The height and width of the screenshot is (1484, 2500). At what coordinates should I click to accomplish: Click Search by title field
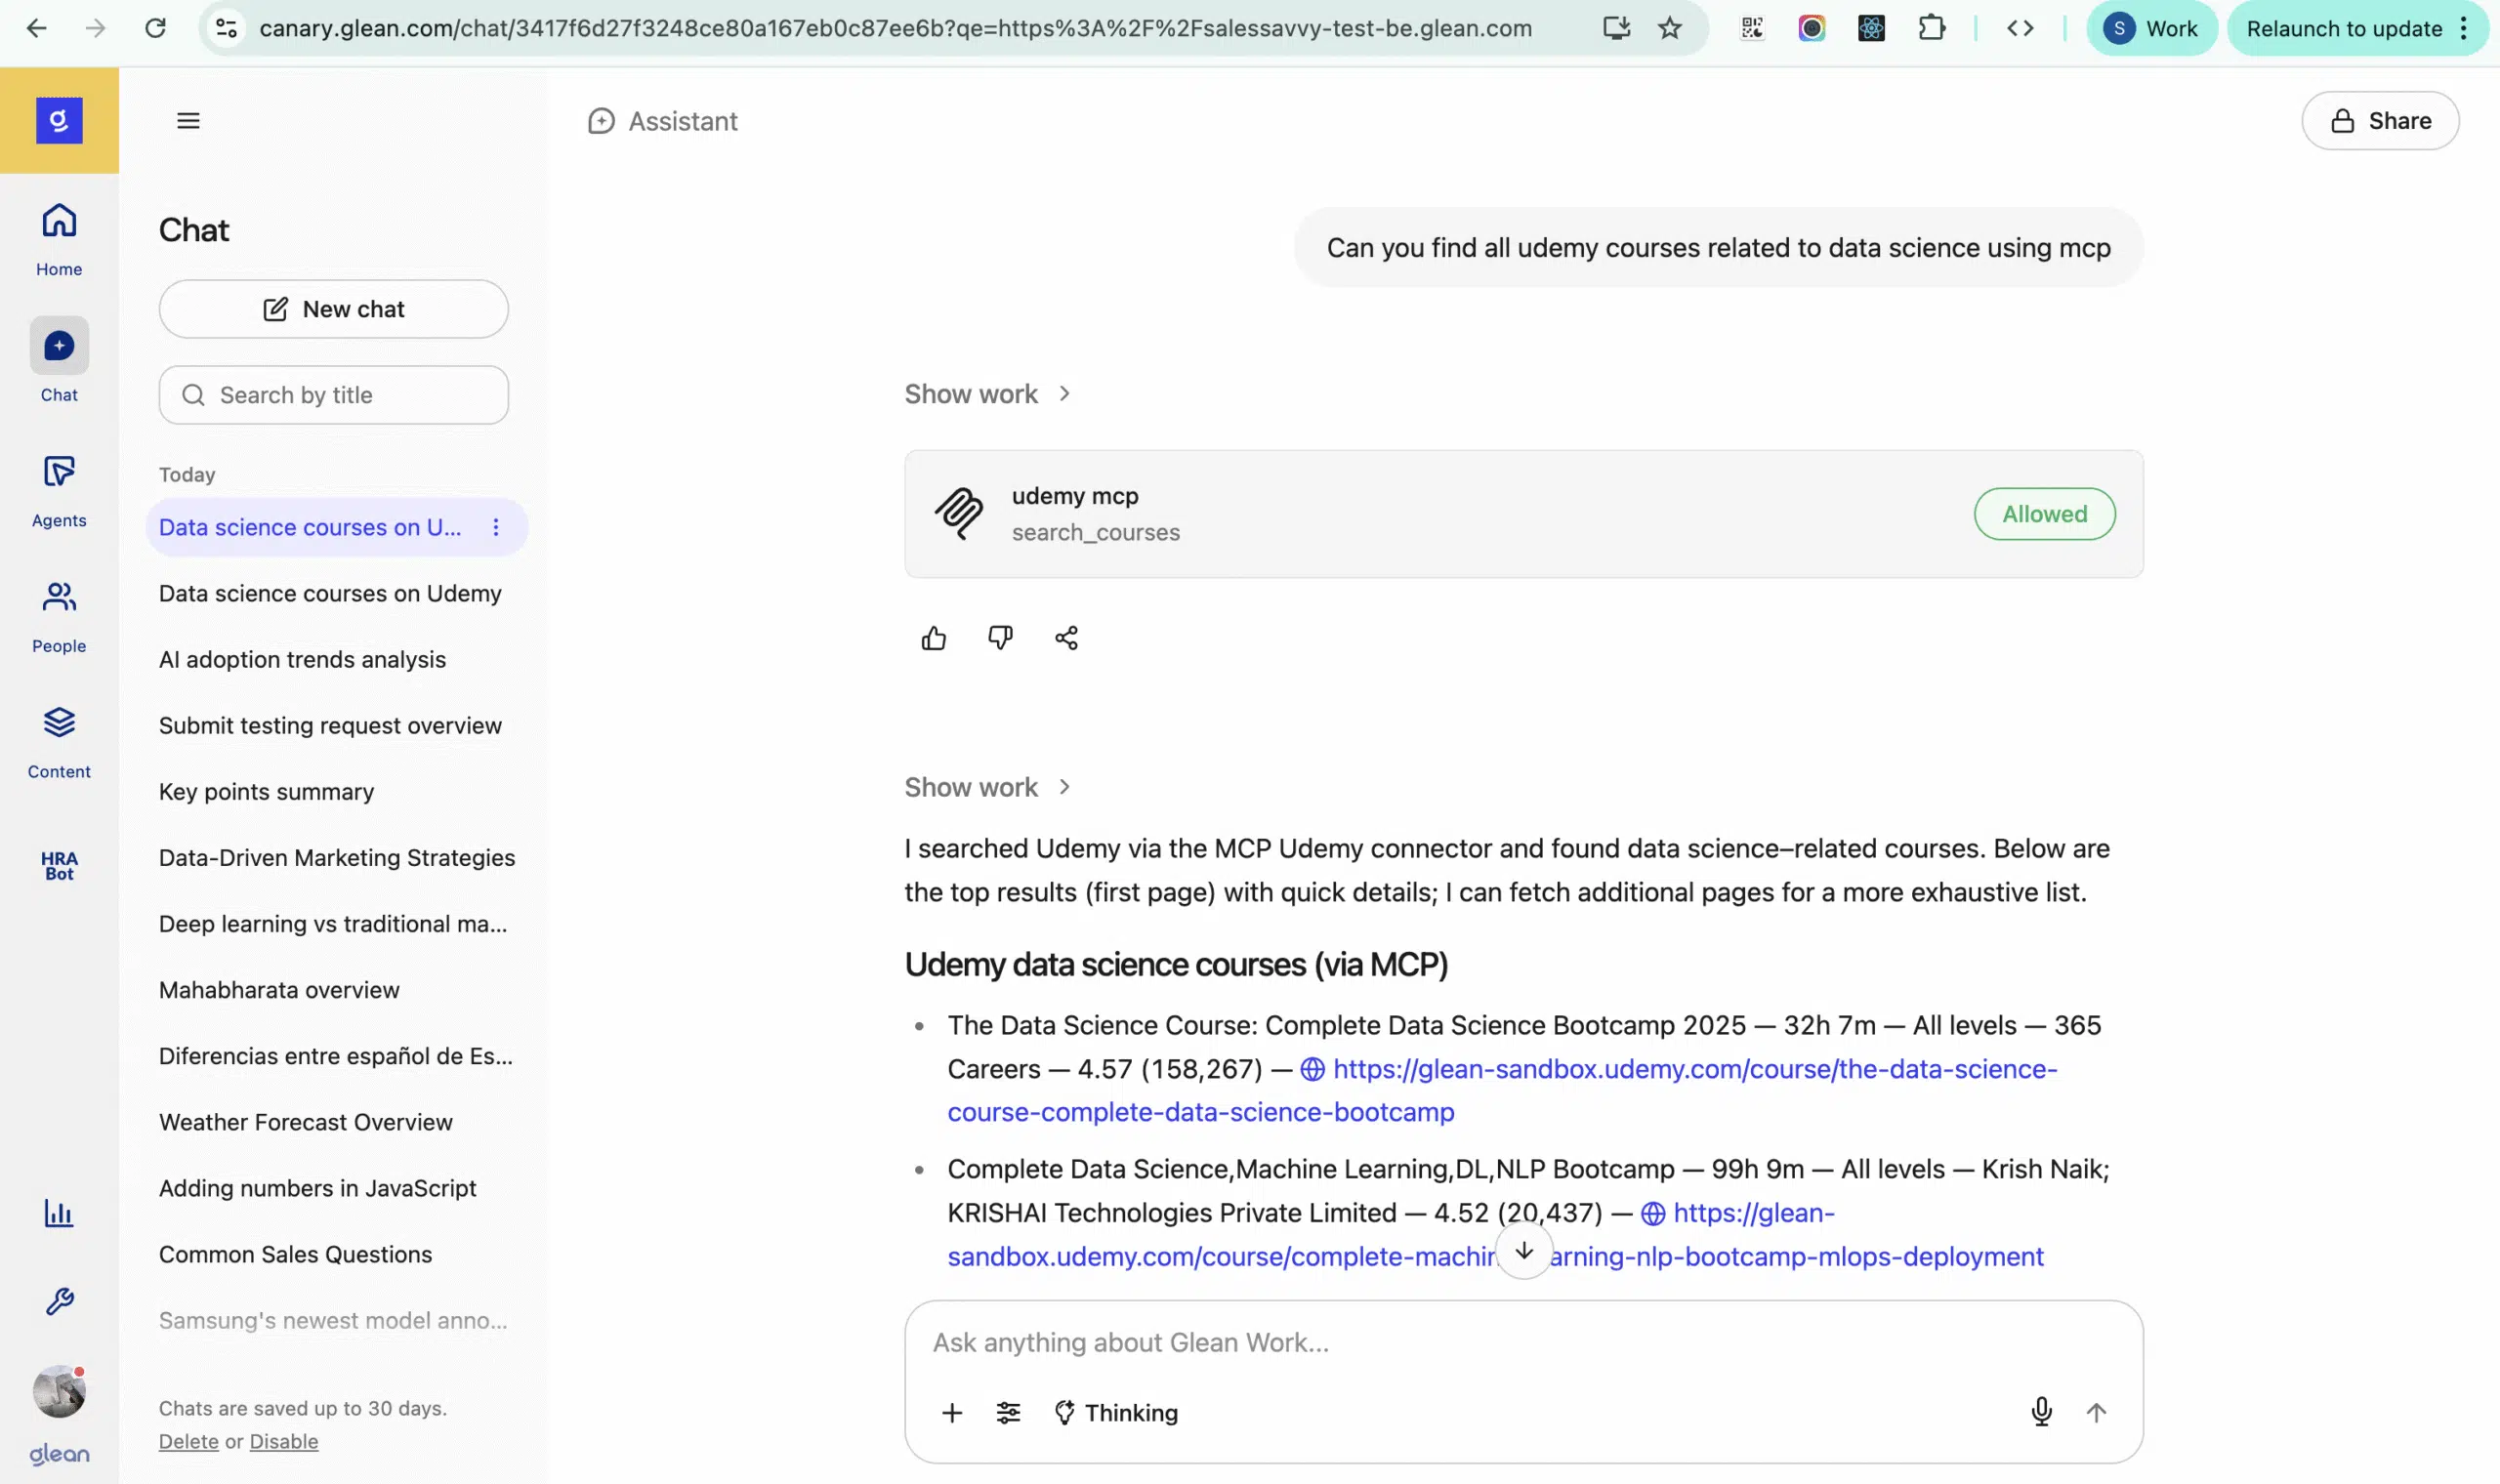(333, 395)
